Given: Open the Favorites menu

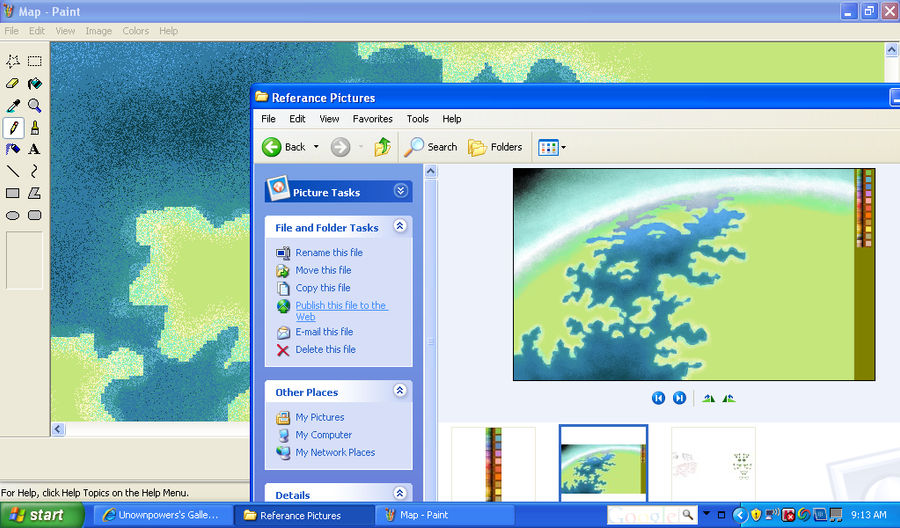Looking at the screenshot, I should tap(373, 119).
